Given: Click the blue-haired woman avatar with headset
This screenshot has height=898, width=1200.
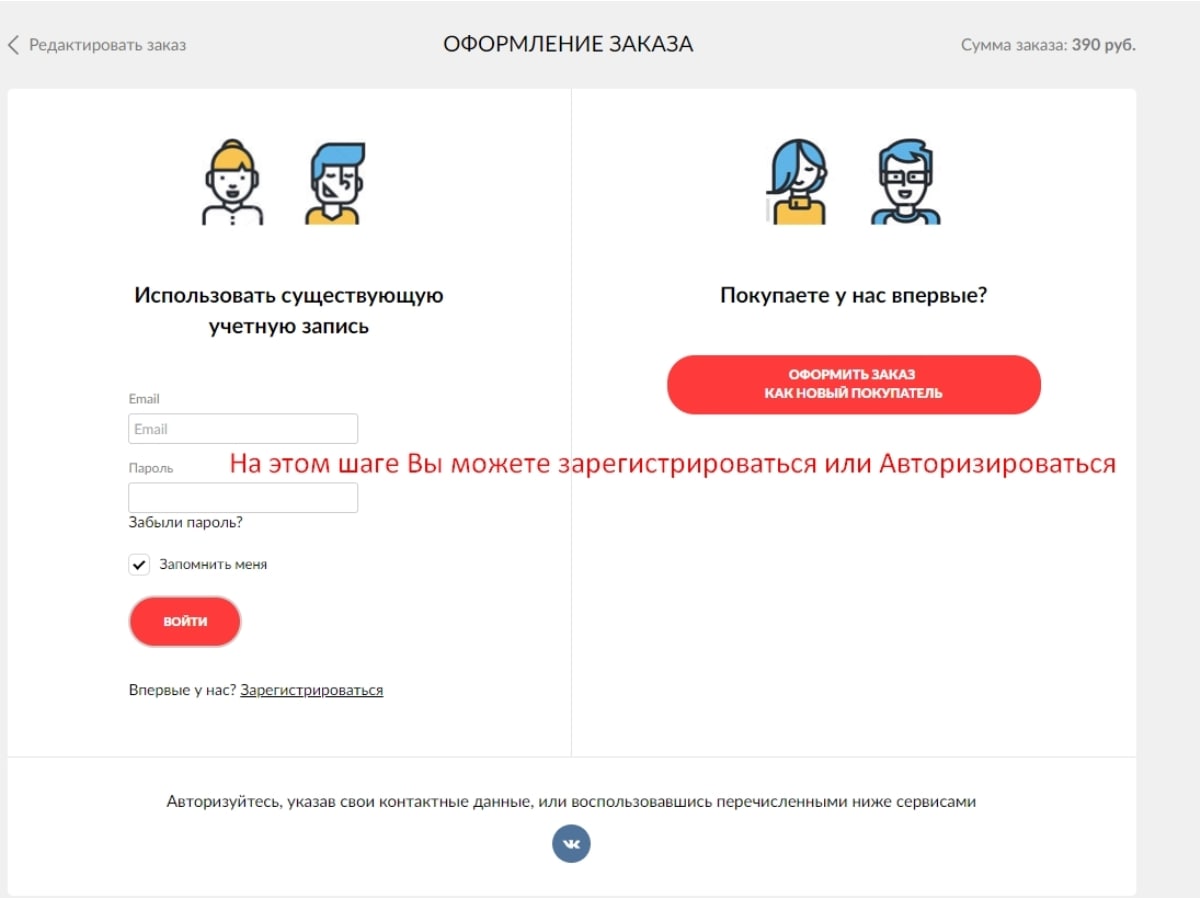Looking at the screenshot, I should (x=797, y=181).
